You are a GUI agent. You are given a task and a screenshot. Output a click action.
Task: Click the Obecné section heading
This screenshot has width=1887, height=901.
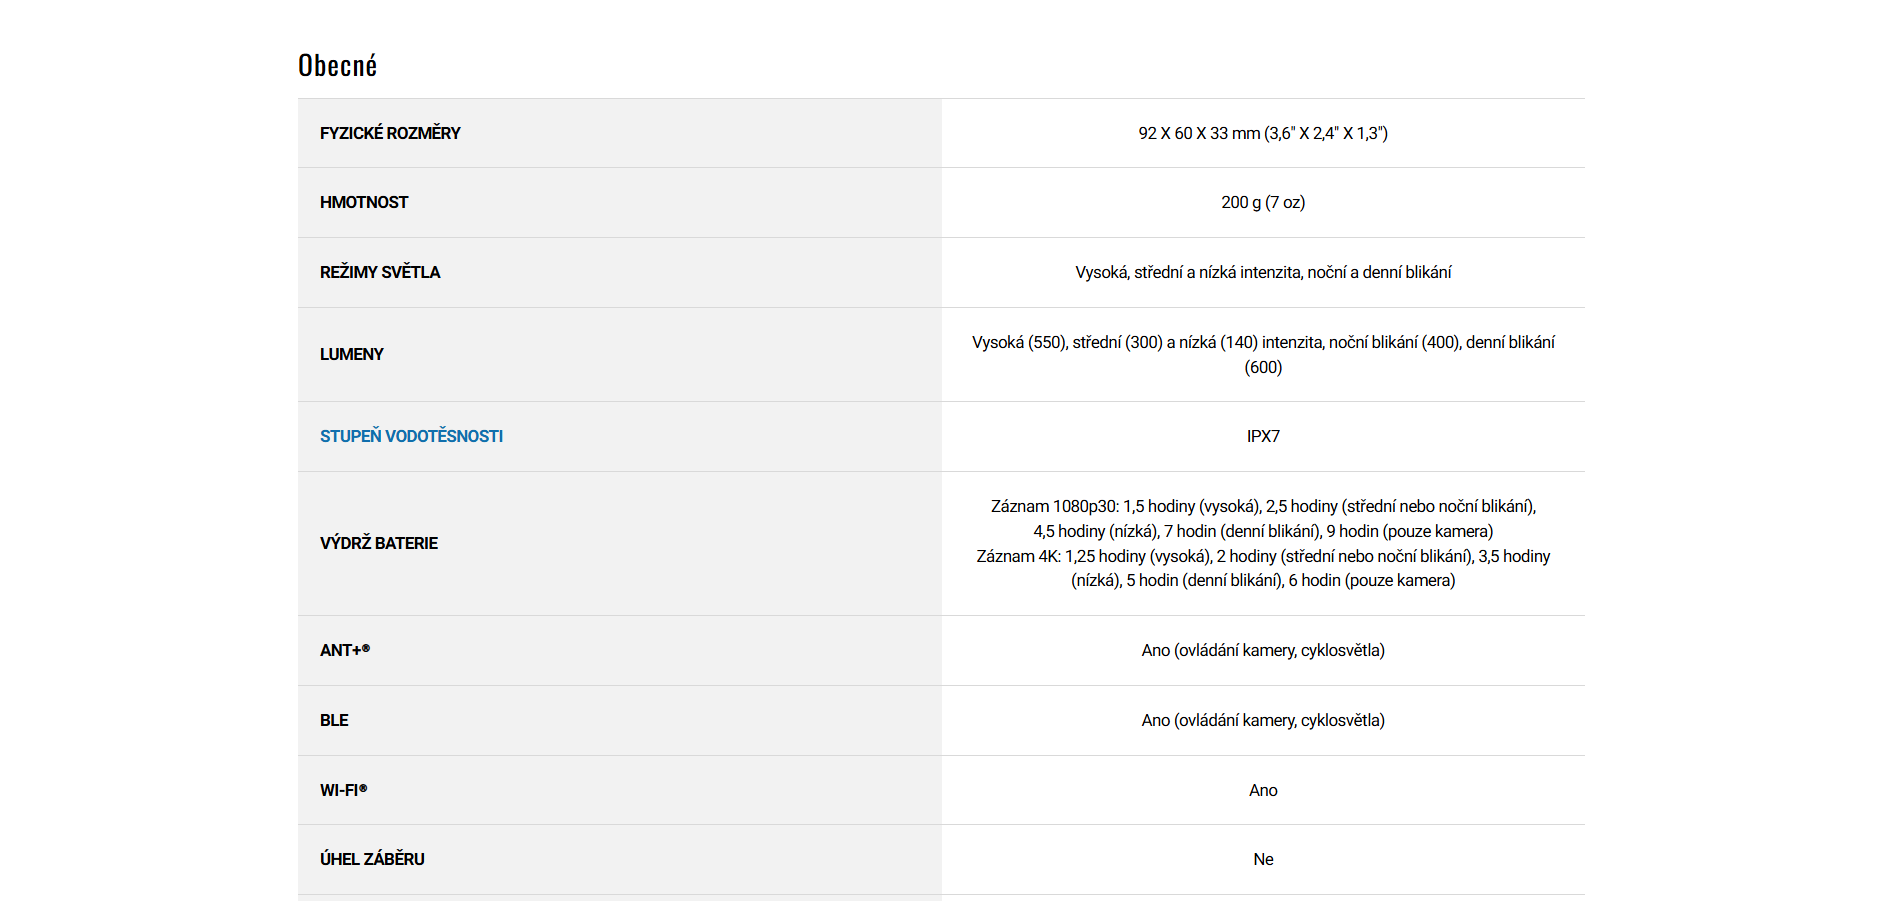[337, 66]
